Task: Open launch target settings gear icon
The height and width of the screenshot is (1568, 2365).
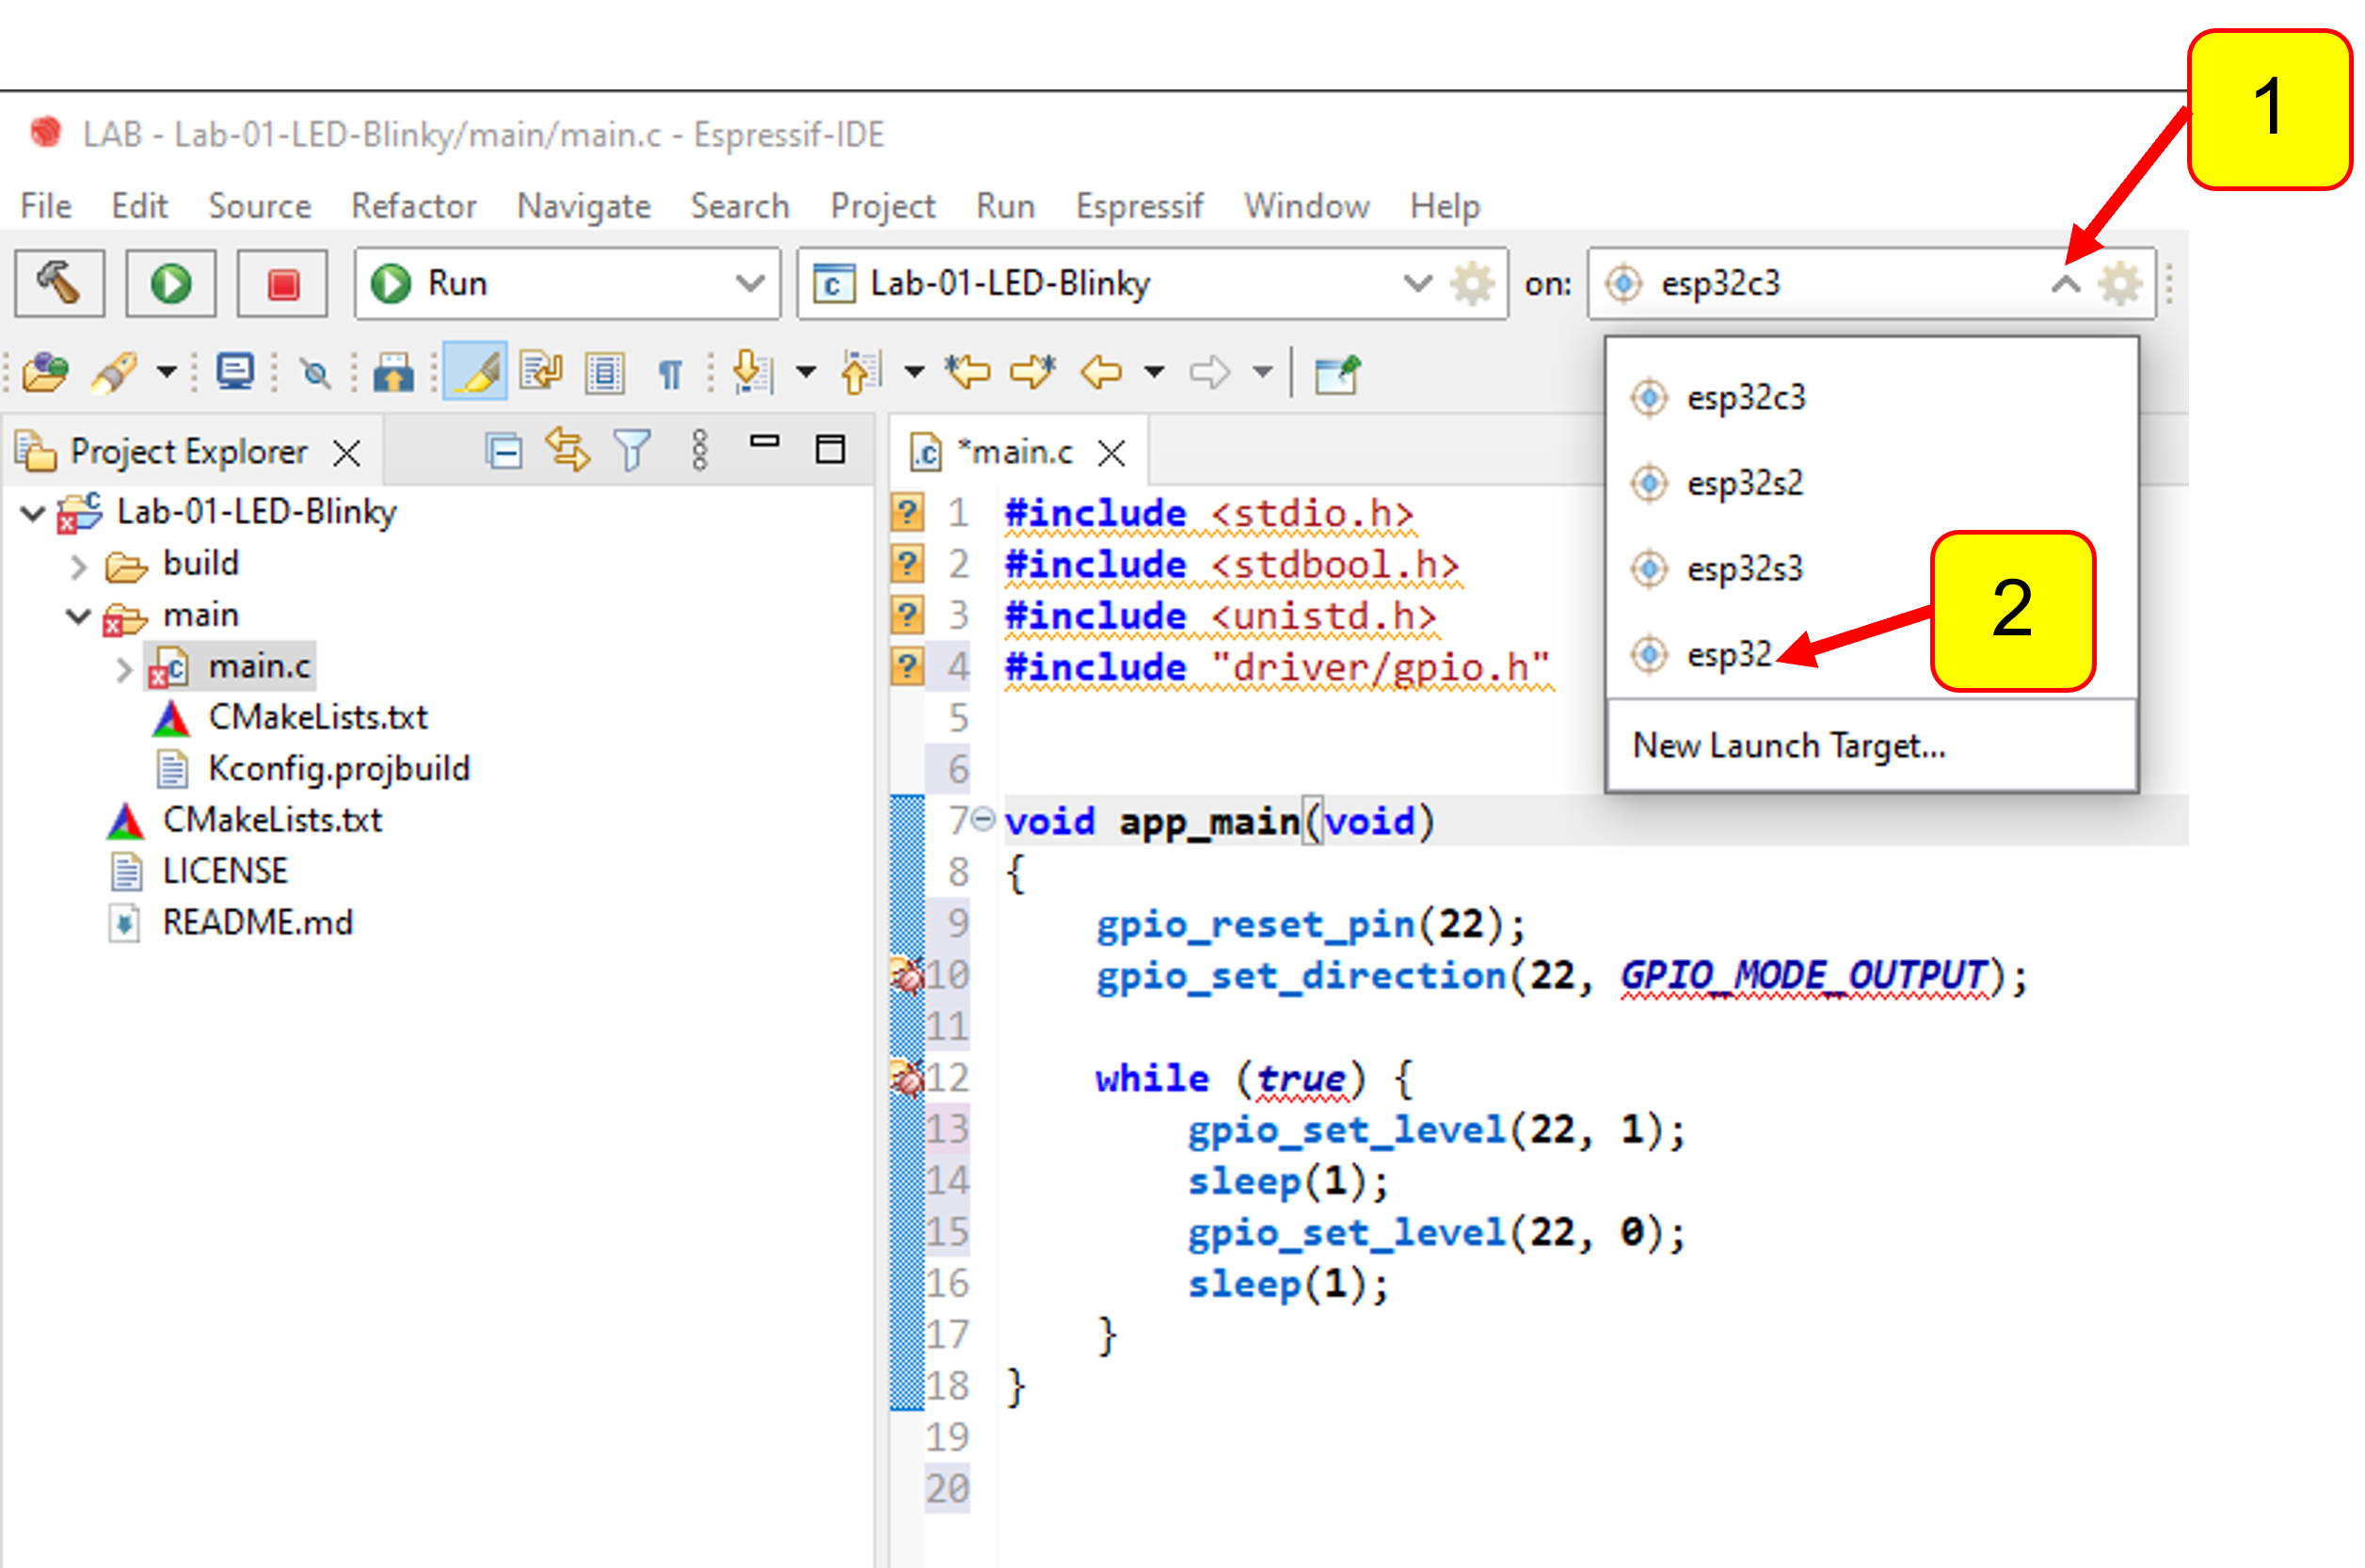Action: 2120,284
